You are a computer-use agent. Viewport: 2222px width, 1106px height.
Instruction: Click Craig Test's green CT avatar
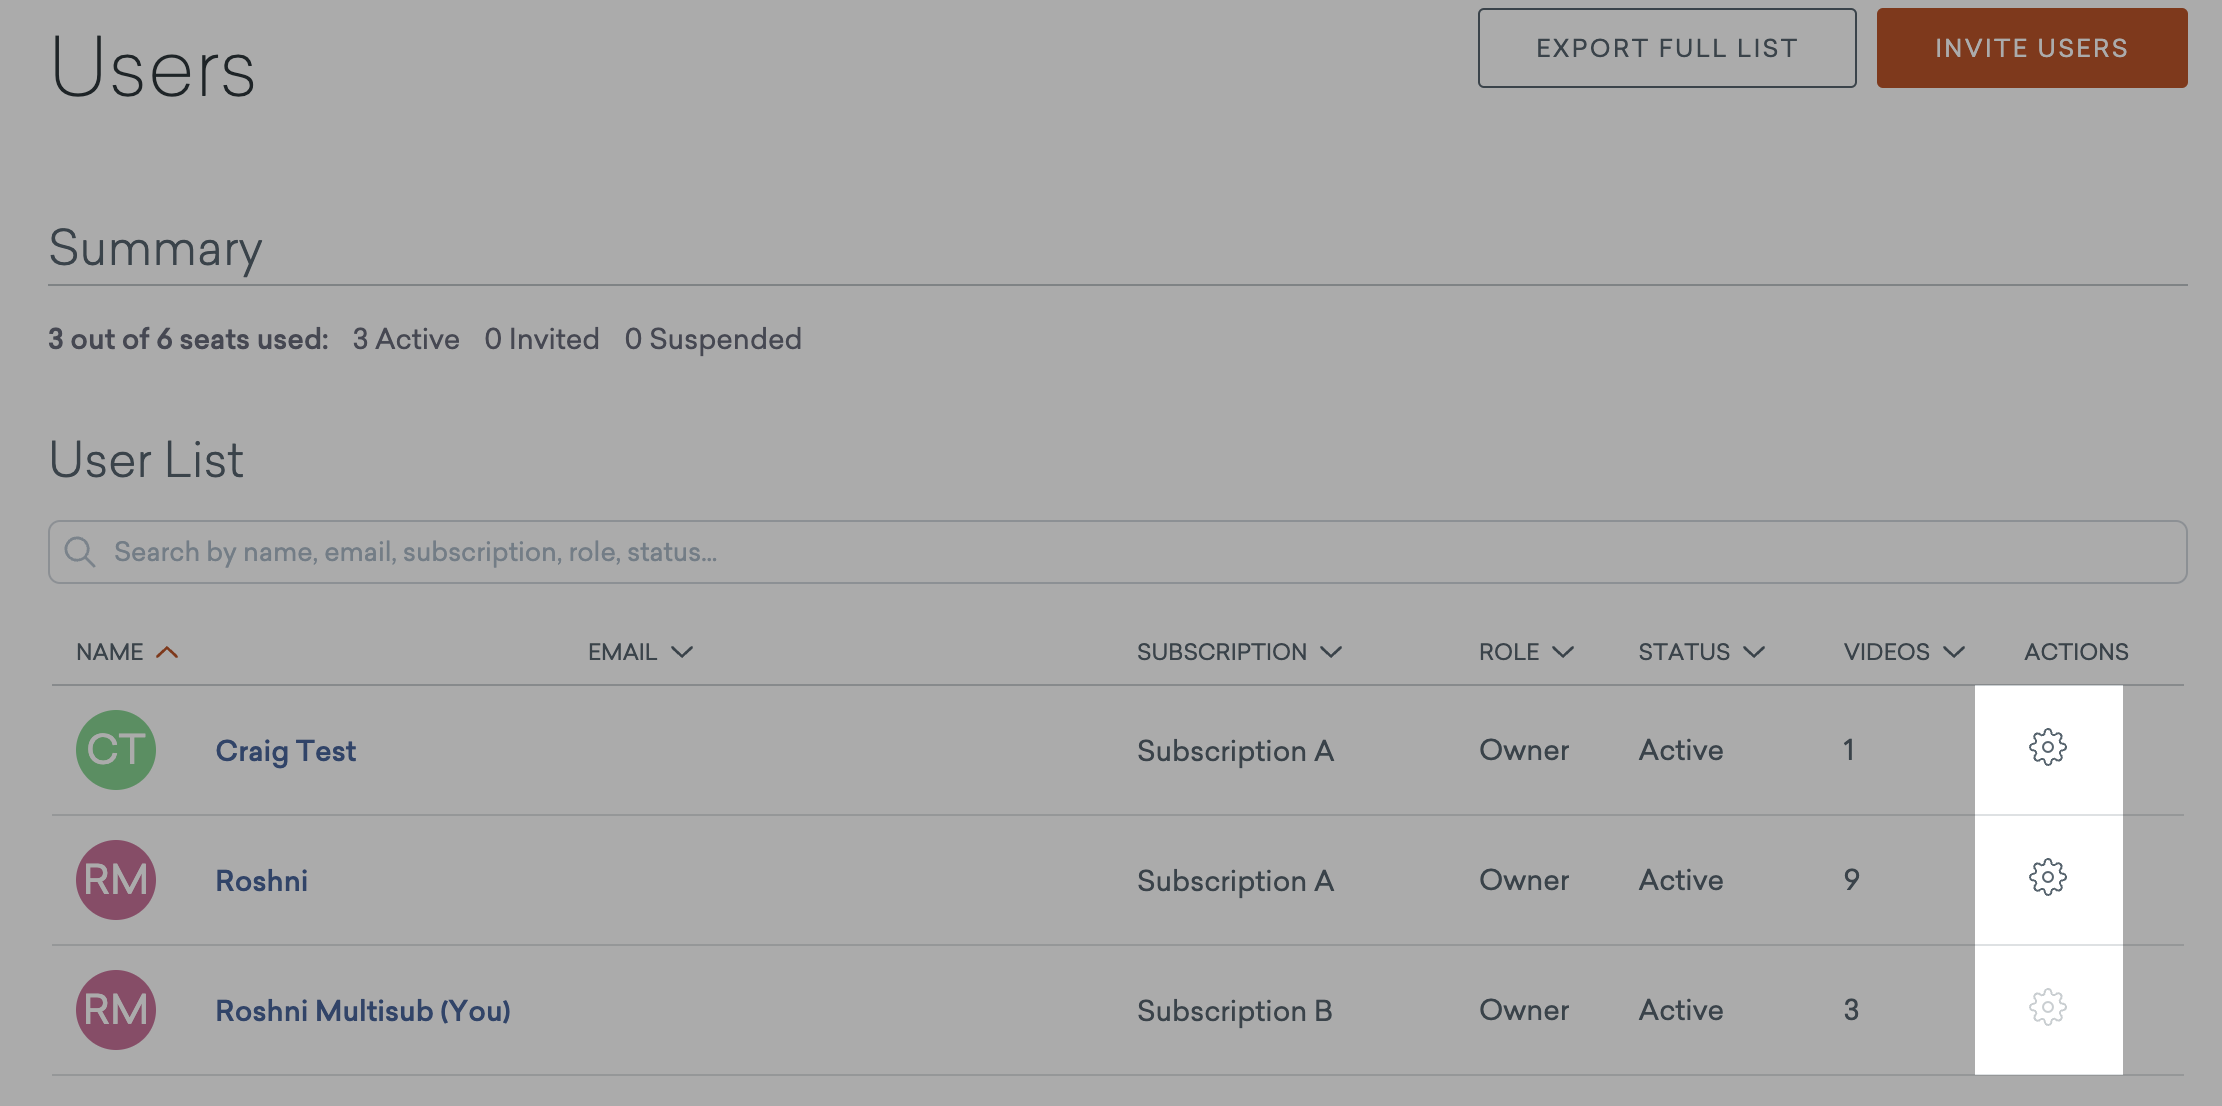tap(116, 750)
